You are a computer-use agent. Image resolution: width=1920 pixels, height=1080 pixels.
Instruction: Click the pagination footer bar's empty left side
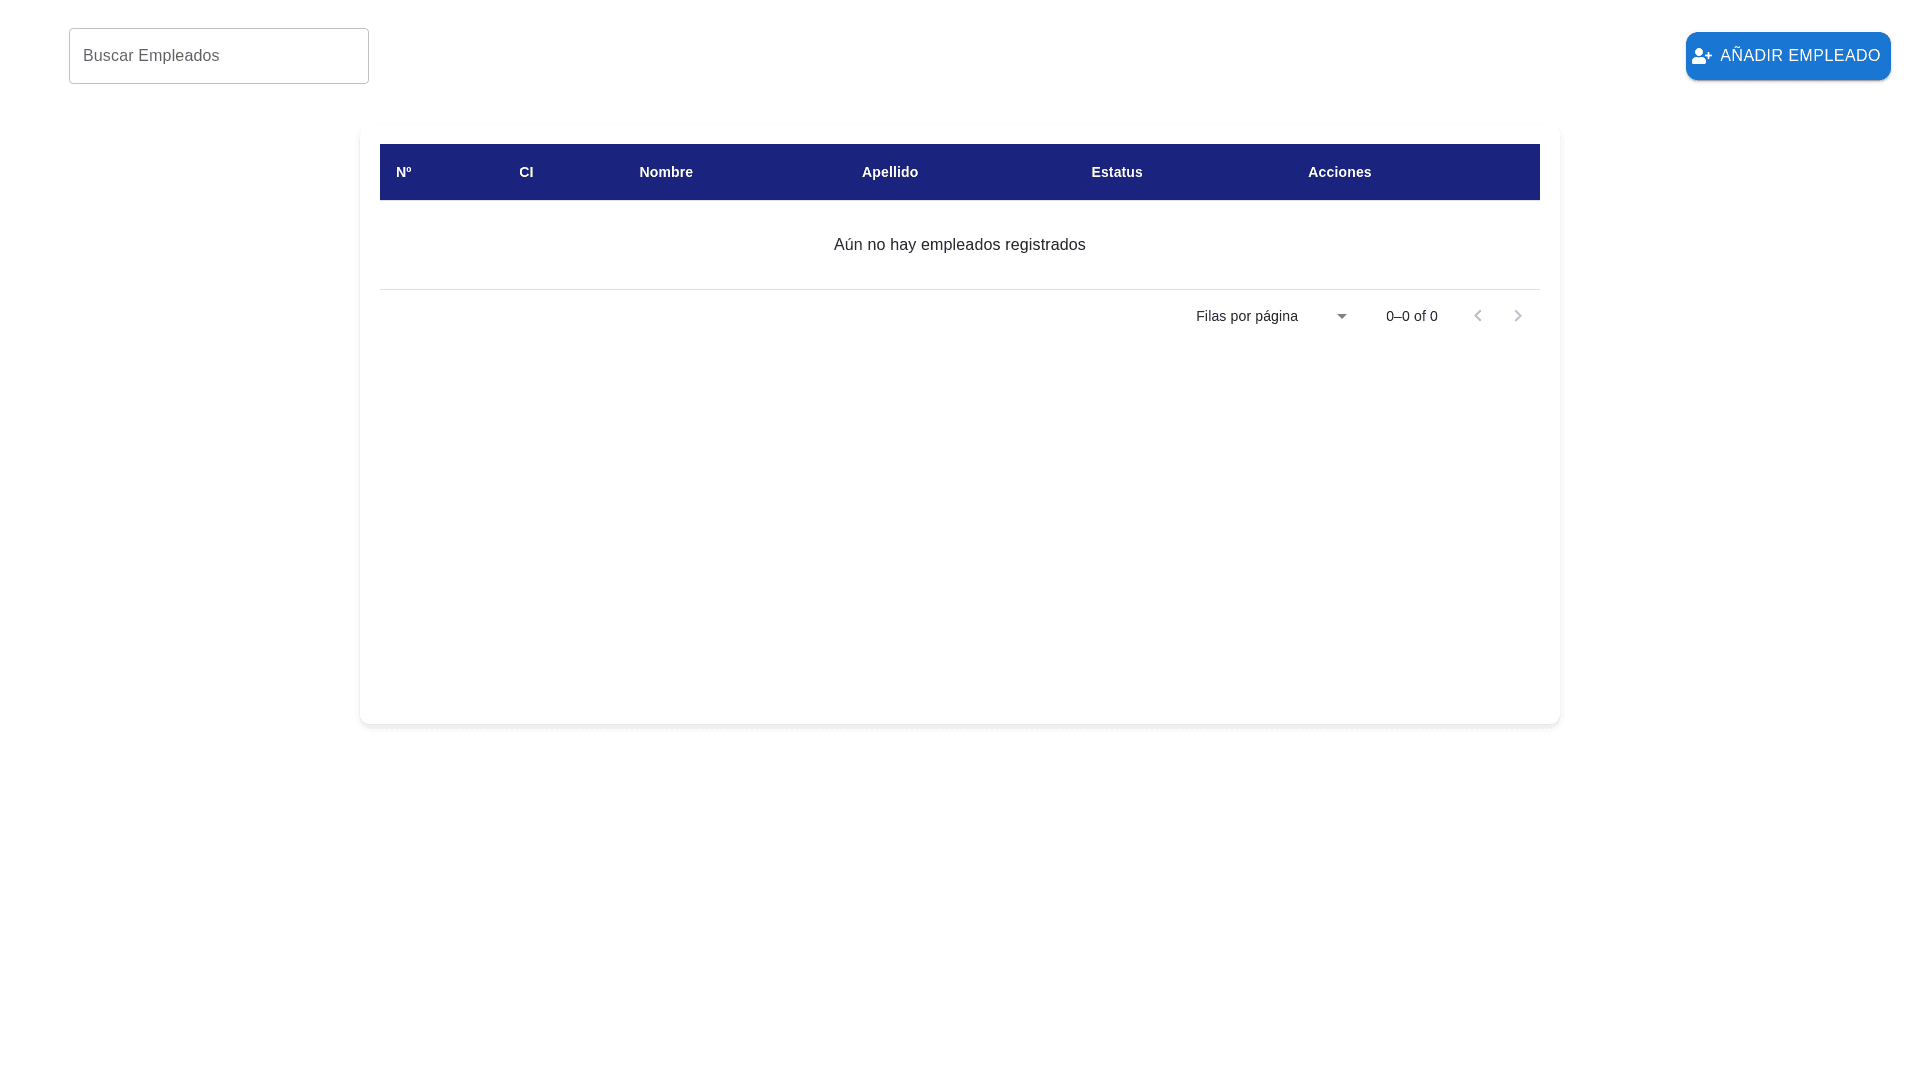coord(700,316)
